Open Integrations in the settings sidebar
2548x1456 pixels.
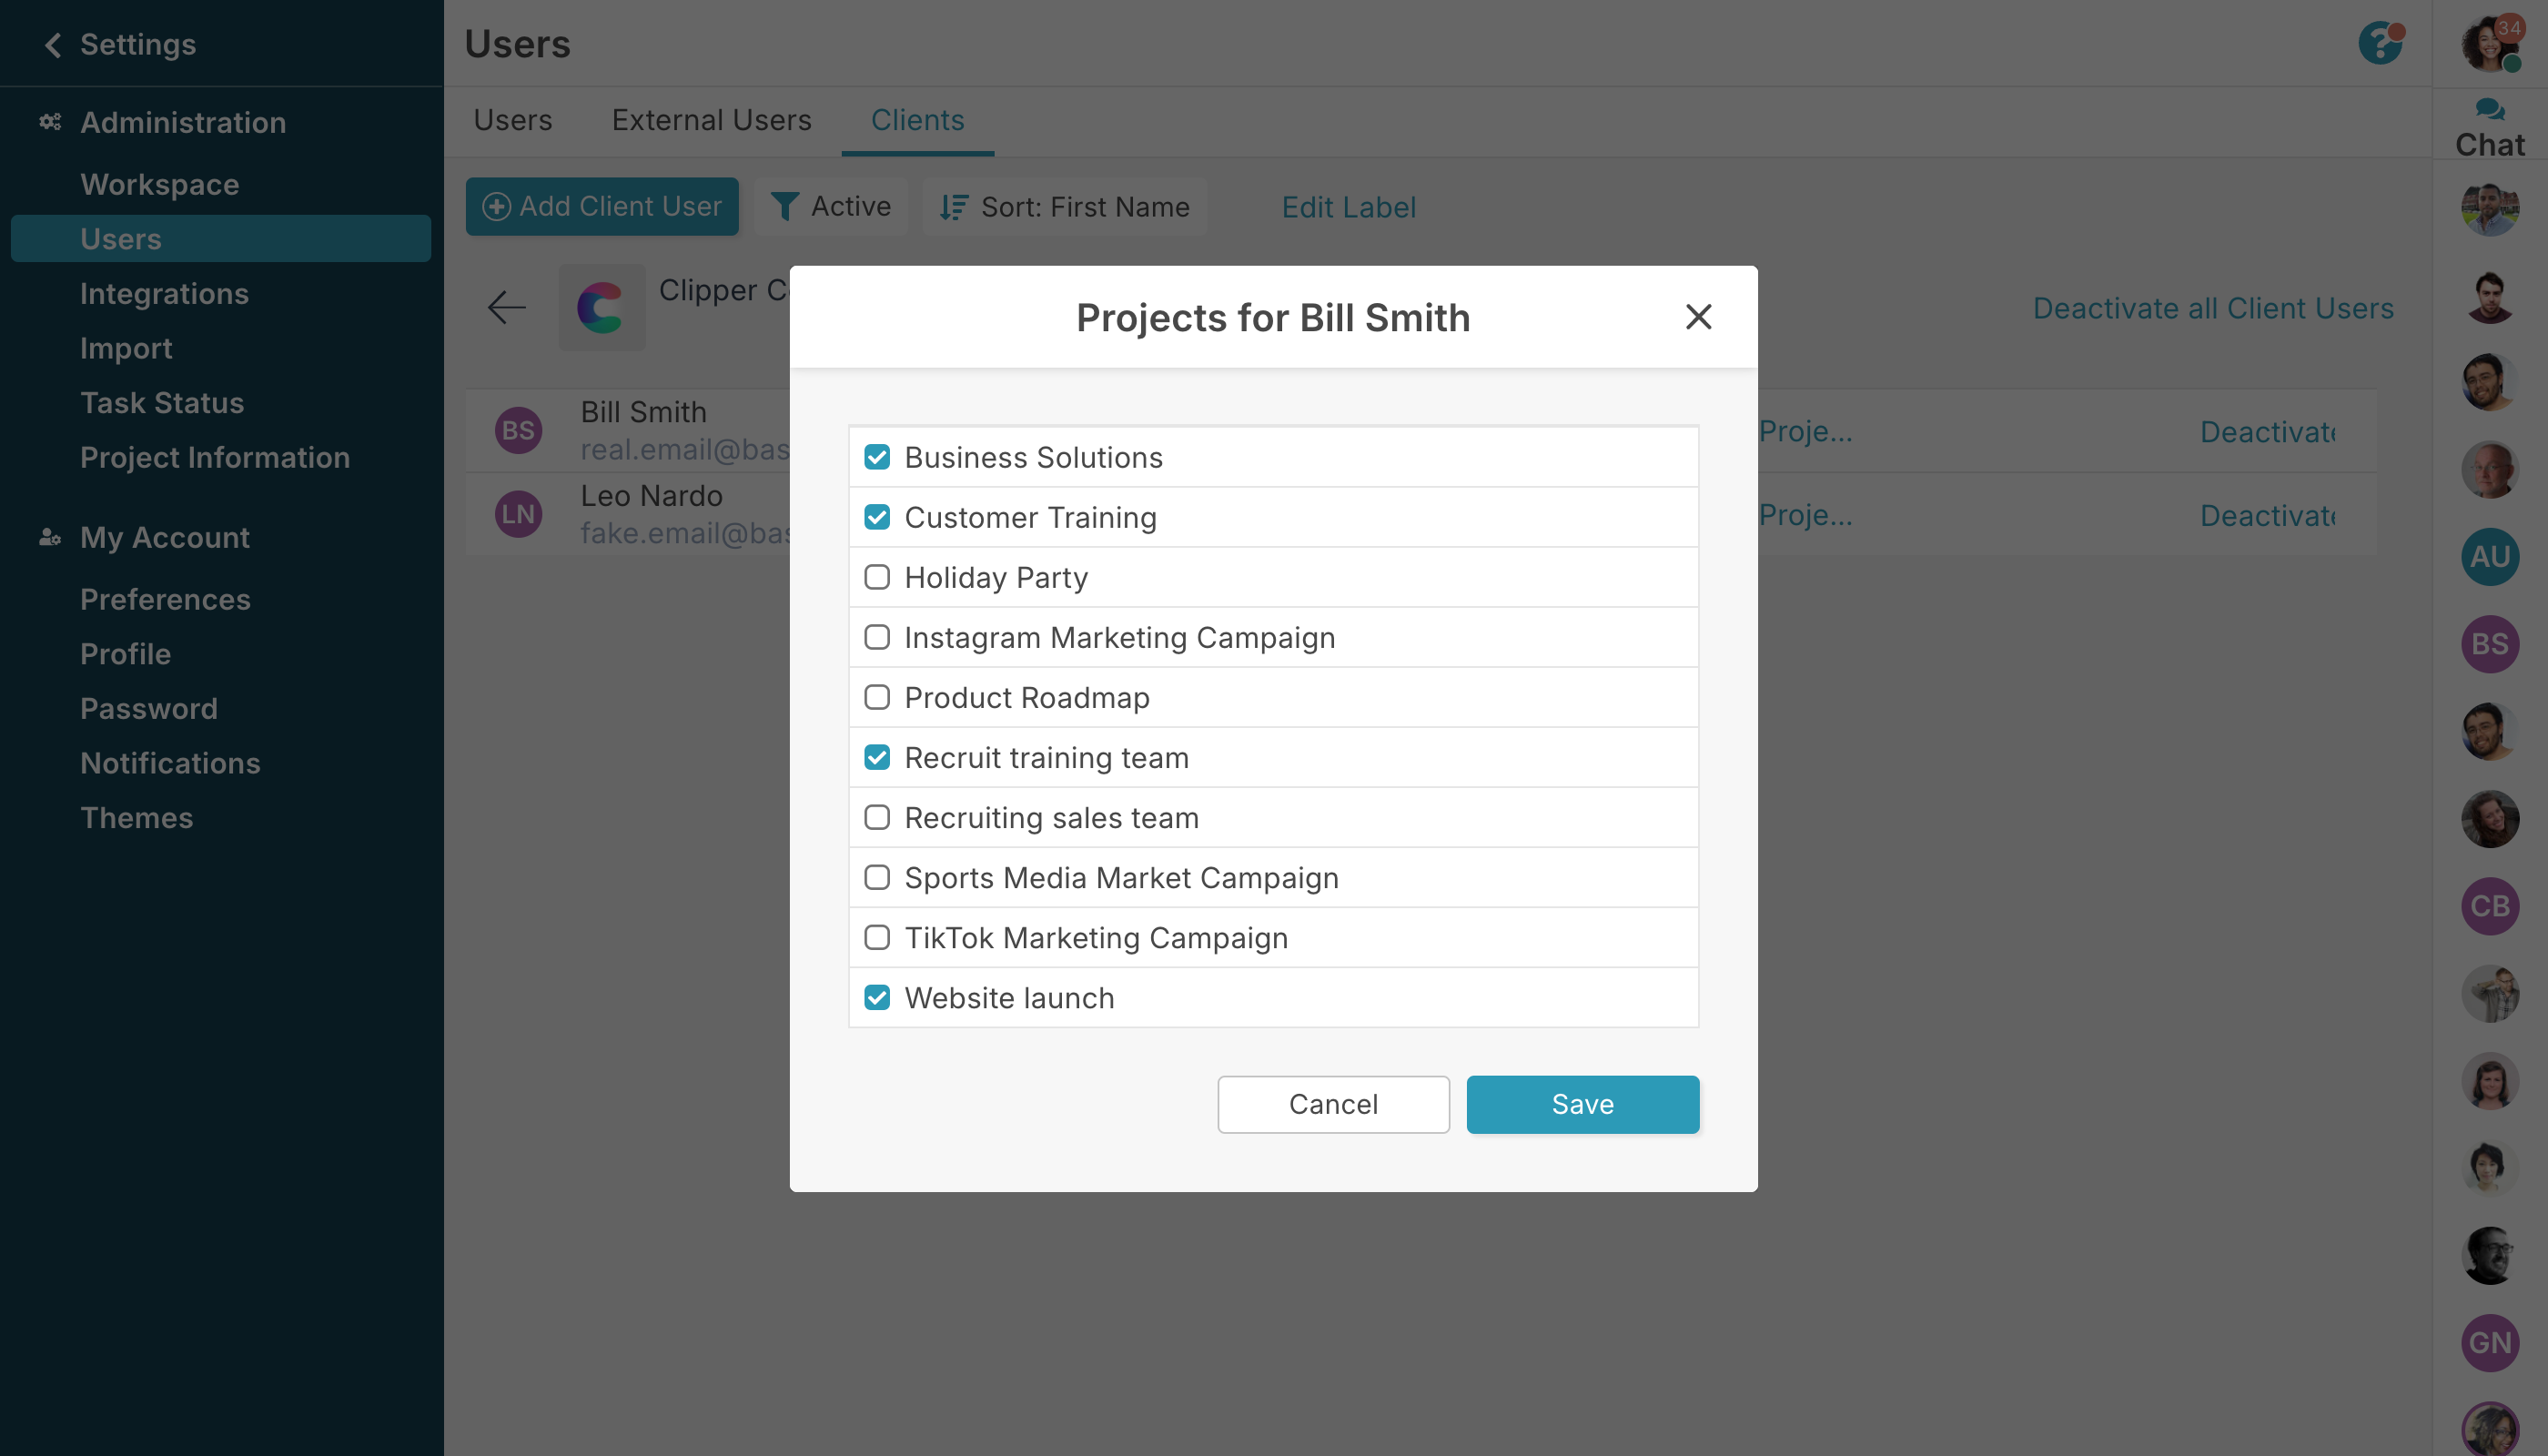tap(164, 293)
